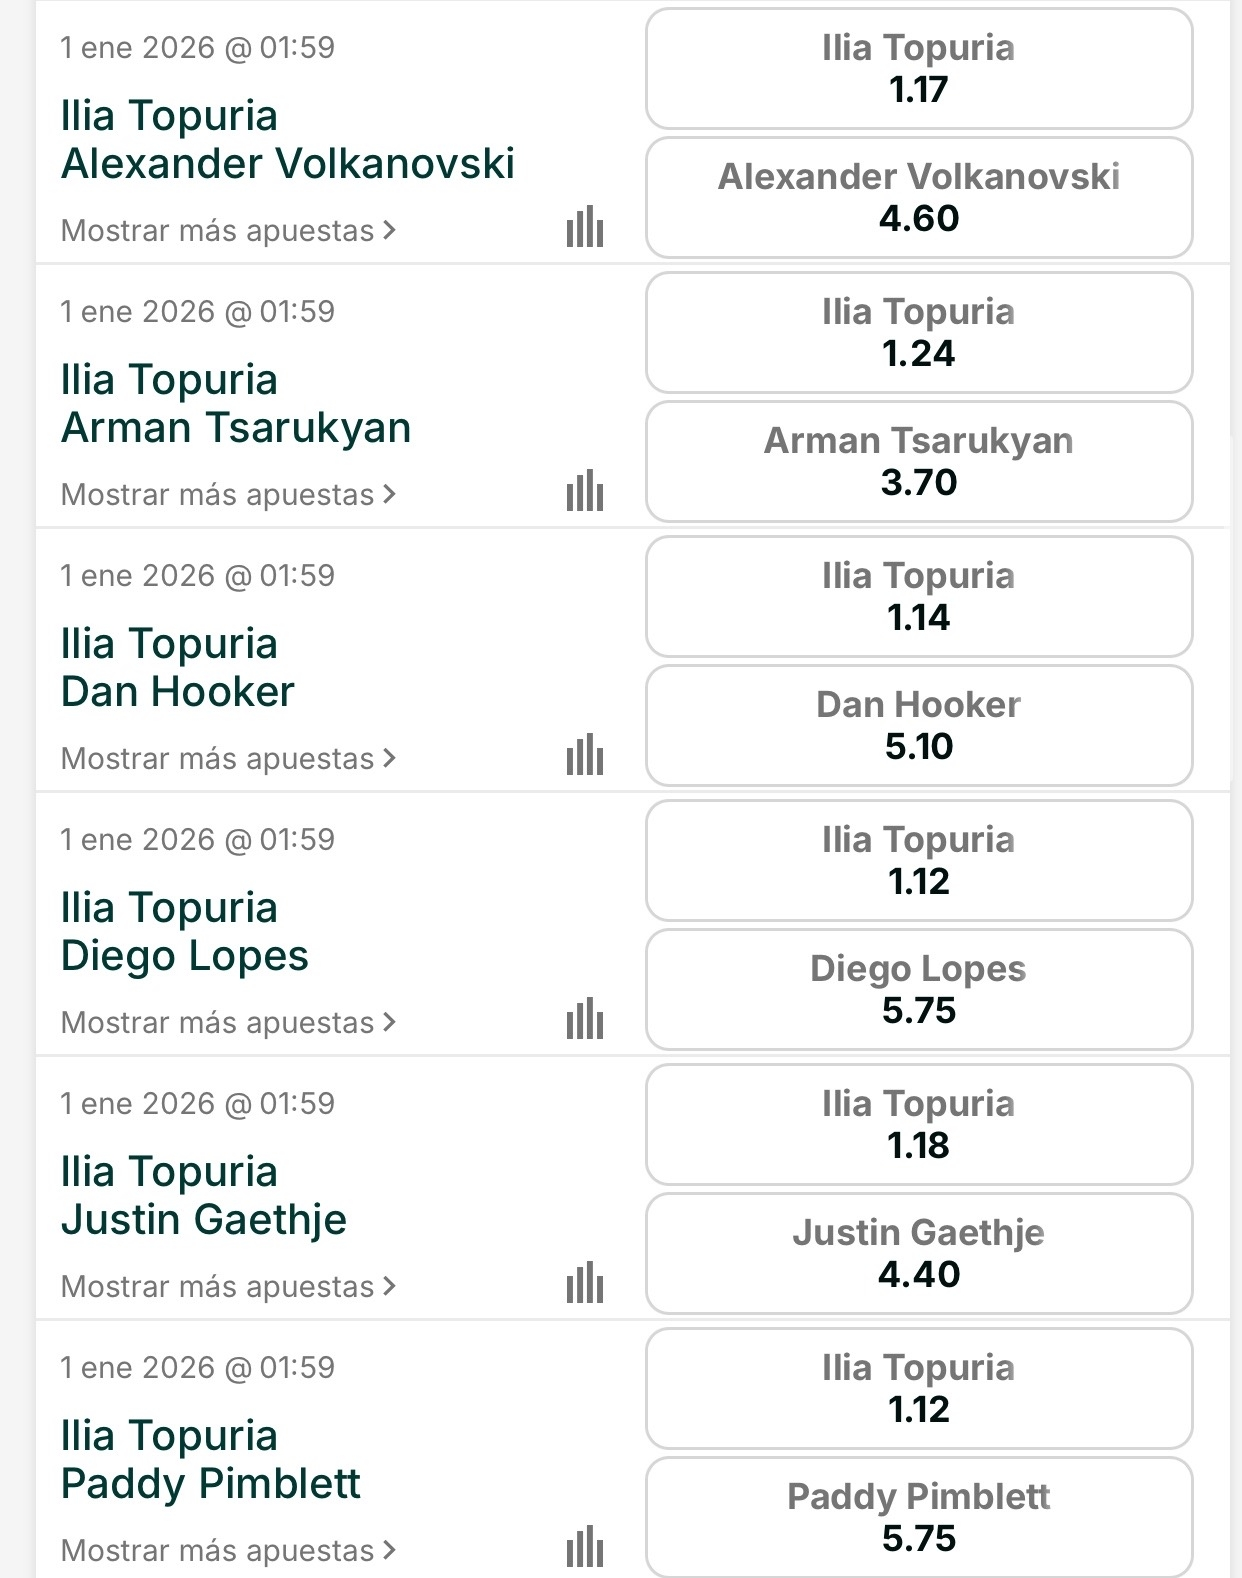Select Ilia Topuria at 1.17 odds
Image resolution: width=1242 pixels, height=1578 pixels.
919,69
